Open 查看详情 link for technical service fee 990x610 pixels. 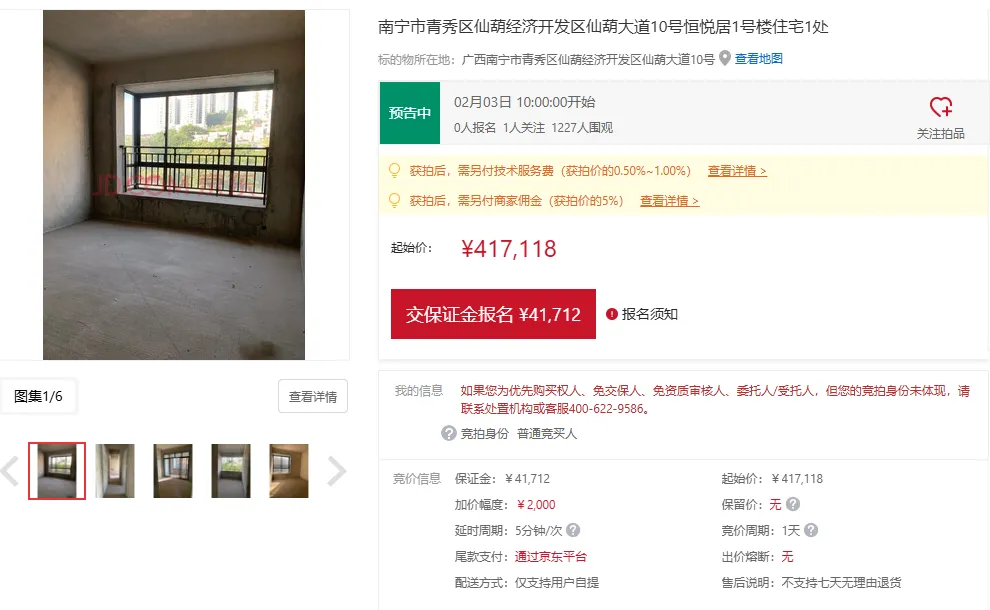pos(737,171)
